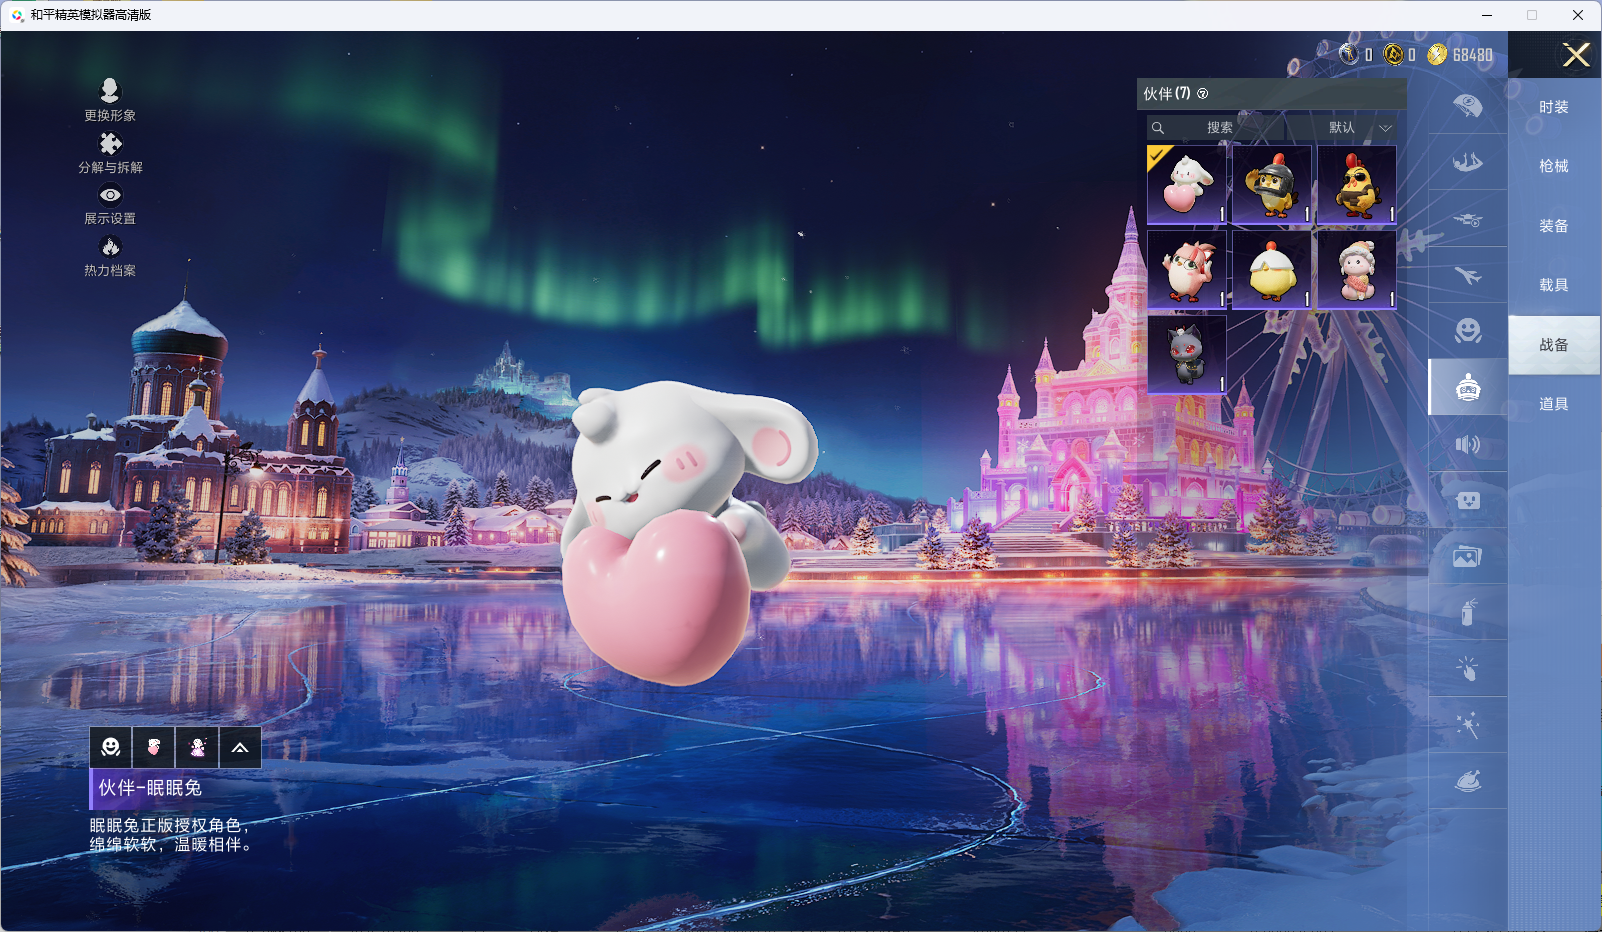The image size is (1602, 932).
Task: Open the speaker voice pack category
Action: (1467, 444)
